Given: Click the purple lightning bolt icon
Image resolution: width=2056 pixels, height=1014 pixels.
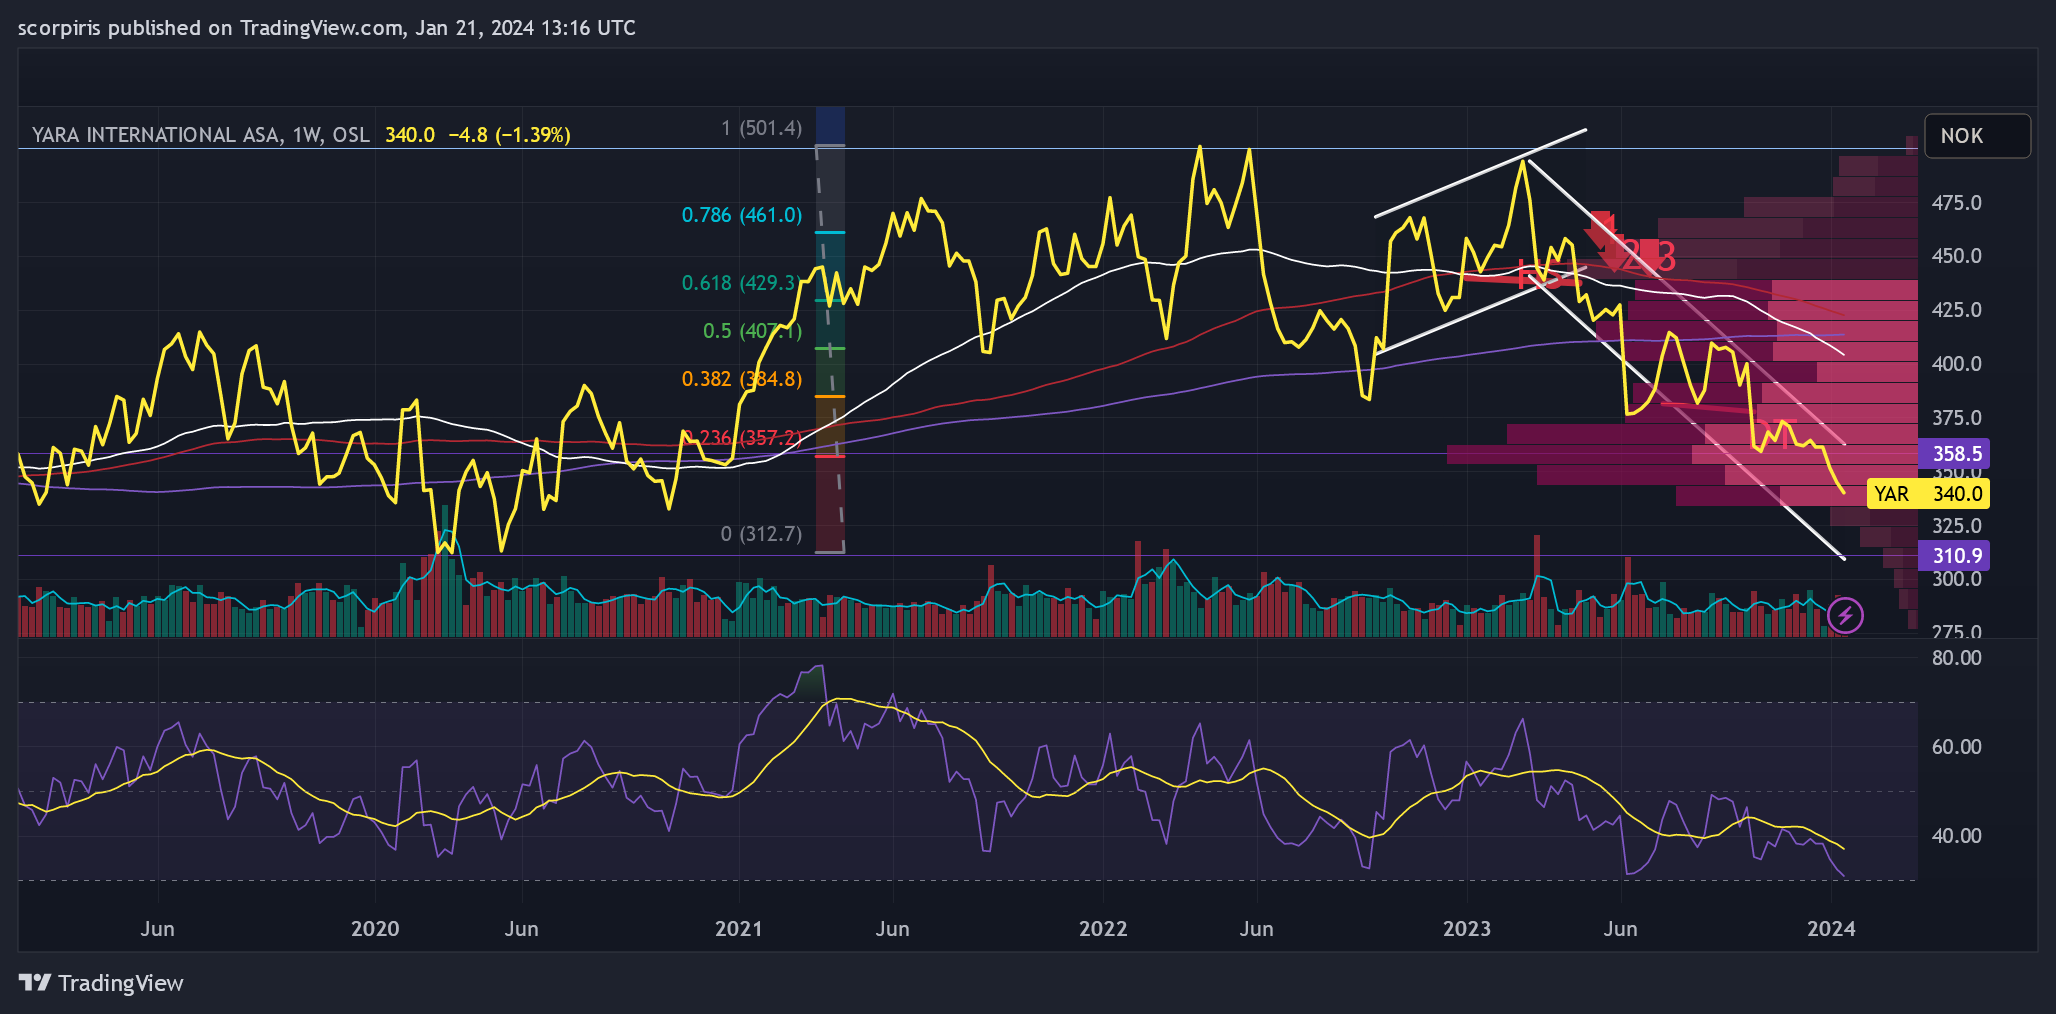Looking at the screenshot, I should coord(1845,615).
